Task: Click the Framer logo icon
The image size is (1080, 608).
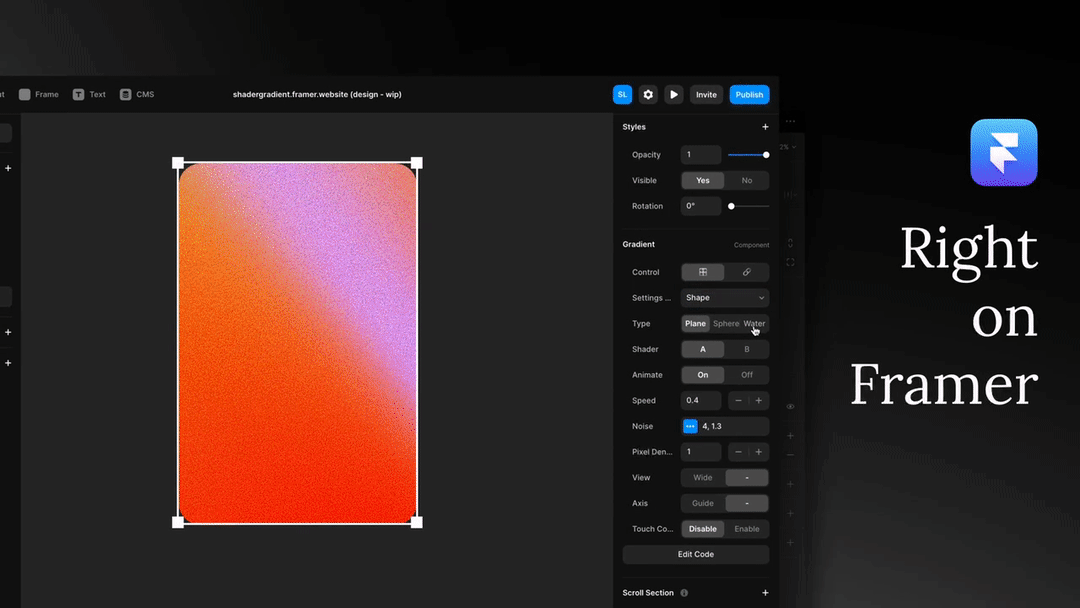Action: pyautogui.click(x=1004, y=152)
